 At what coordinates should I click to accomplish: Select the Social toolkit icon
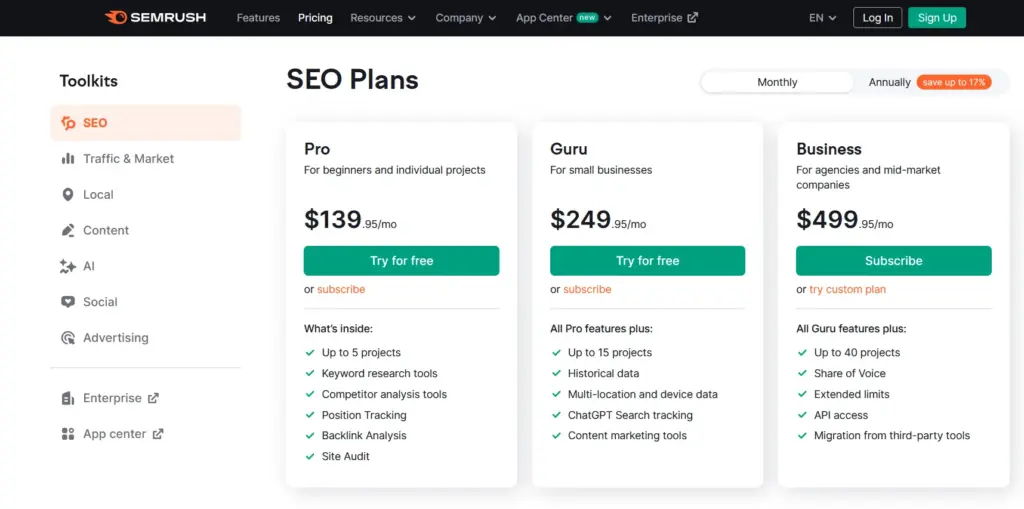click(68, 302)
